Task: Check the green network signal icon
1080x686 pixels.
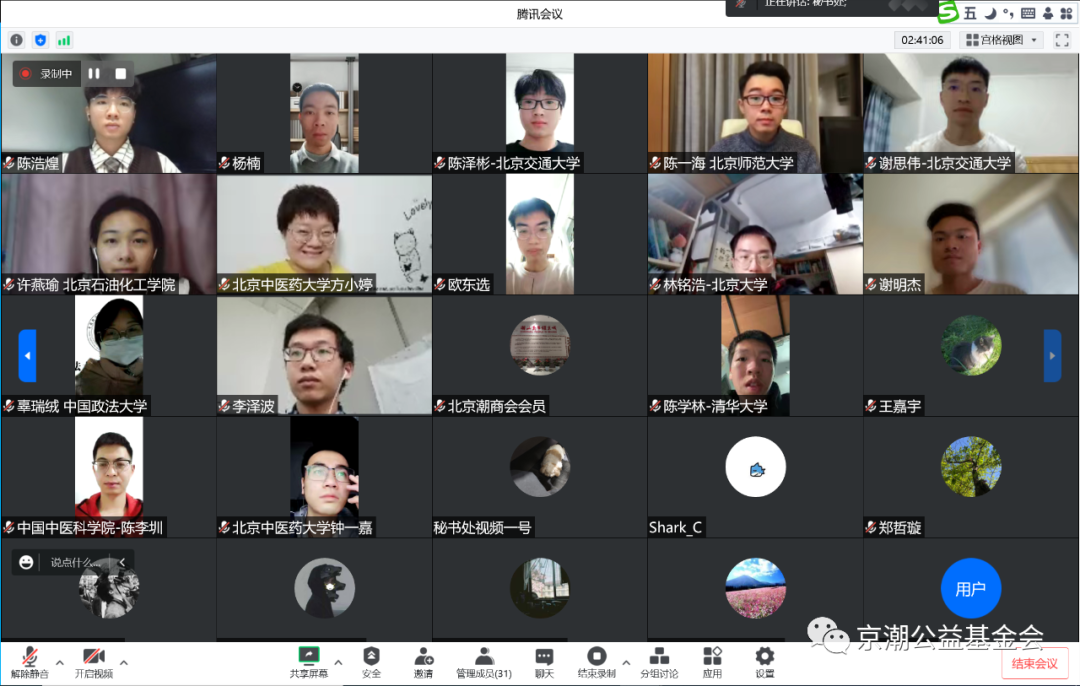Action: click(x=64, y=40)
